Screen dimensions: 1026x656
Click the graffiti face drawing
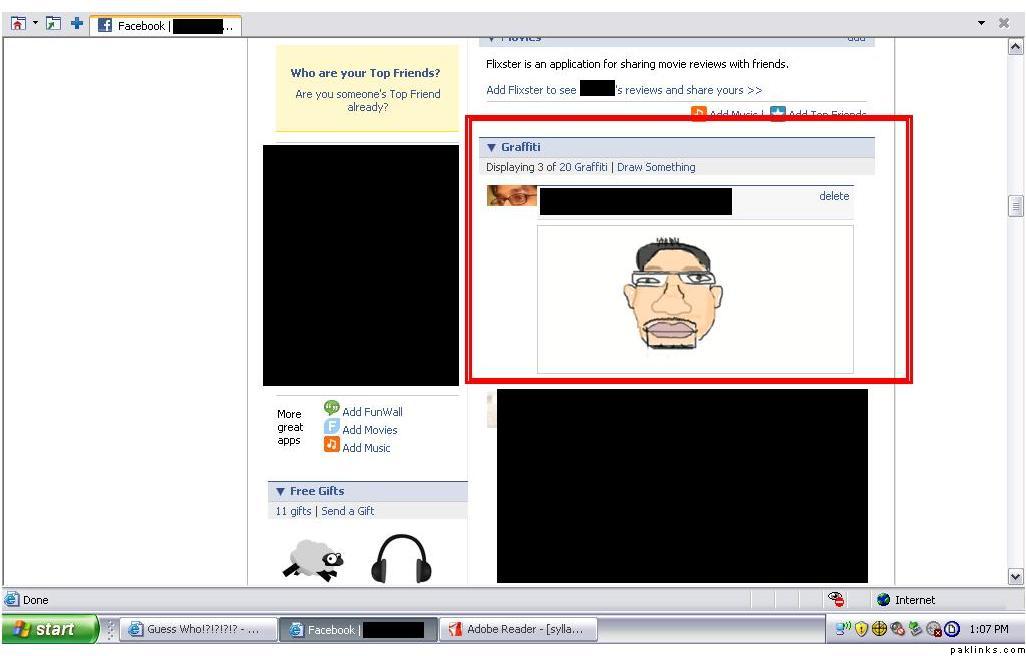(672, 296)
